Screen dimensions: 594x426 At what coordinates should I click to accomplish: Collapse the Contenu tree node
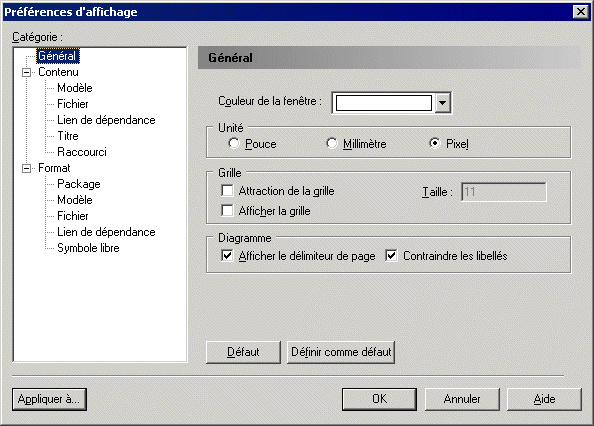[27, 72]
